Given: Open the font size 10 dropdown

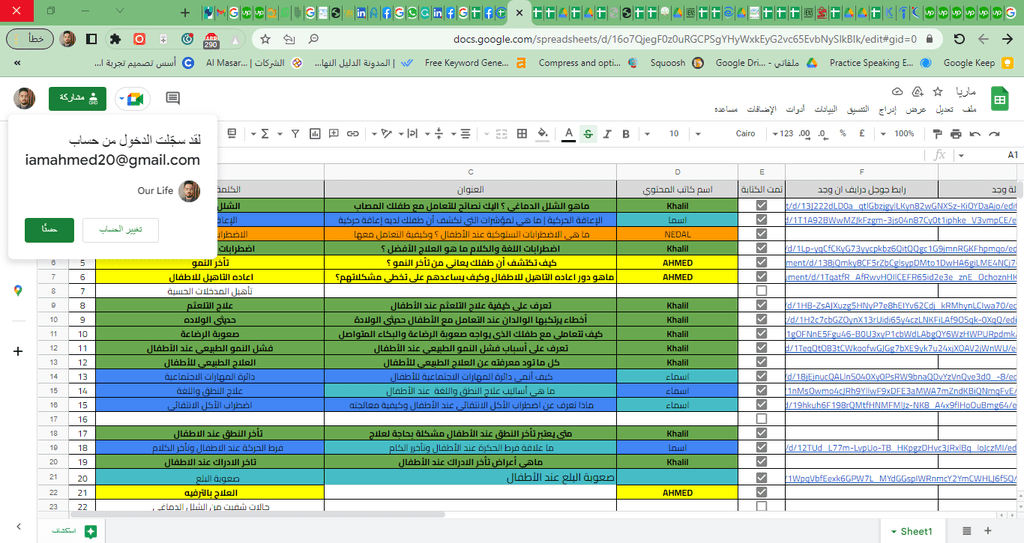Looking at the screenshot, I should [x=665, y=134].
